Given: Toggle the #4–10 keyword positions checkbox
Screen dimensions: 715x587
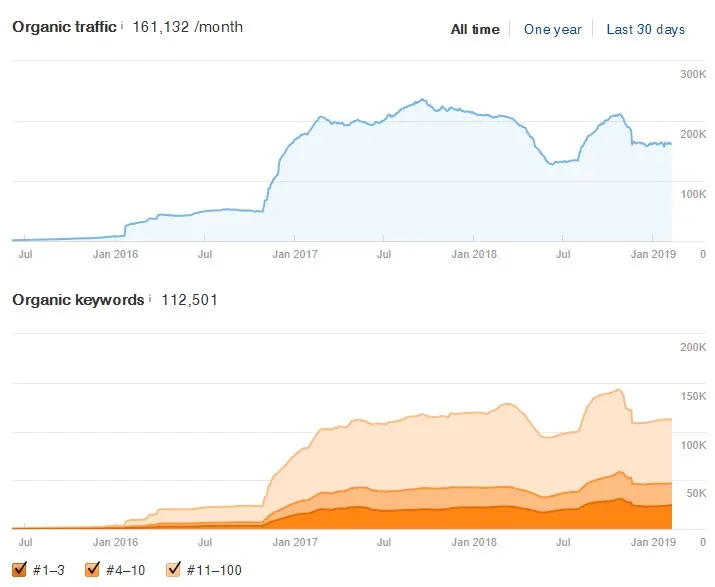Looking at the screenshot, I should click(92, 569).
